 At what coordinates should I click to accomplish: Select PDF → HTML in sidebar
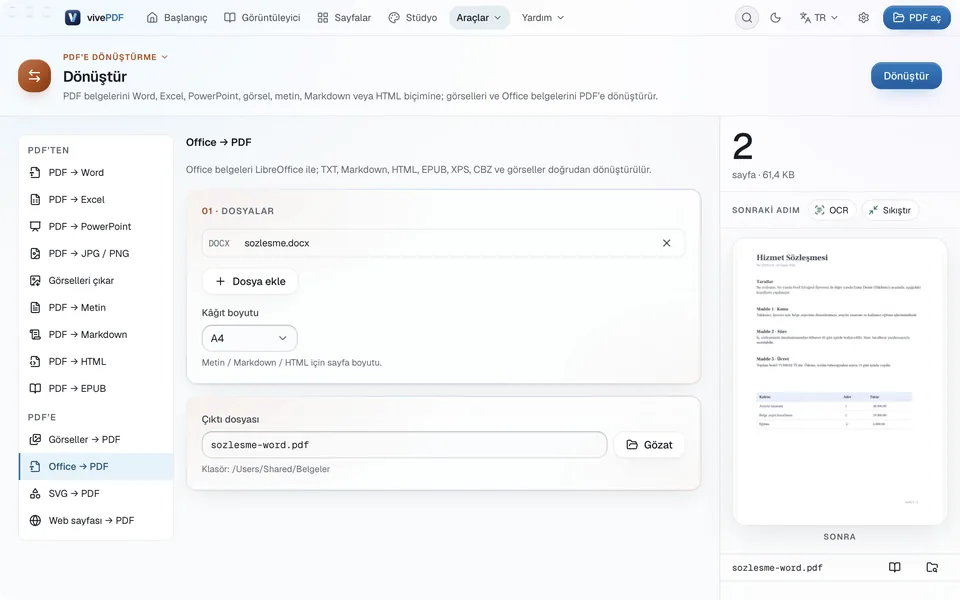pos(96,361)
